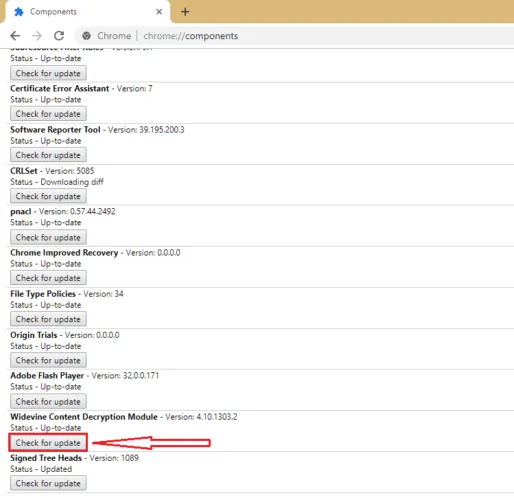
Task: Select the Certificate Error Assistant heading
Action: [x=60, y=88]
